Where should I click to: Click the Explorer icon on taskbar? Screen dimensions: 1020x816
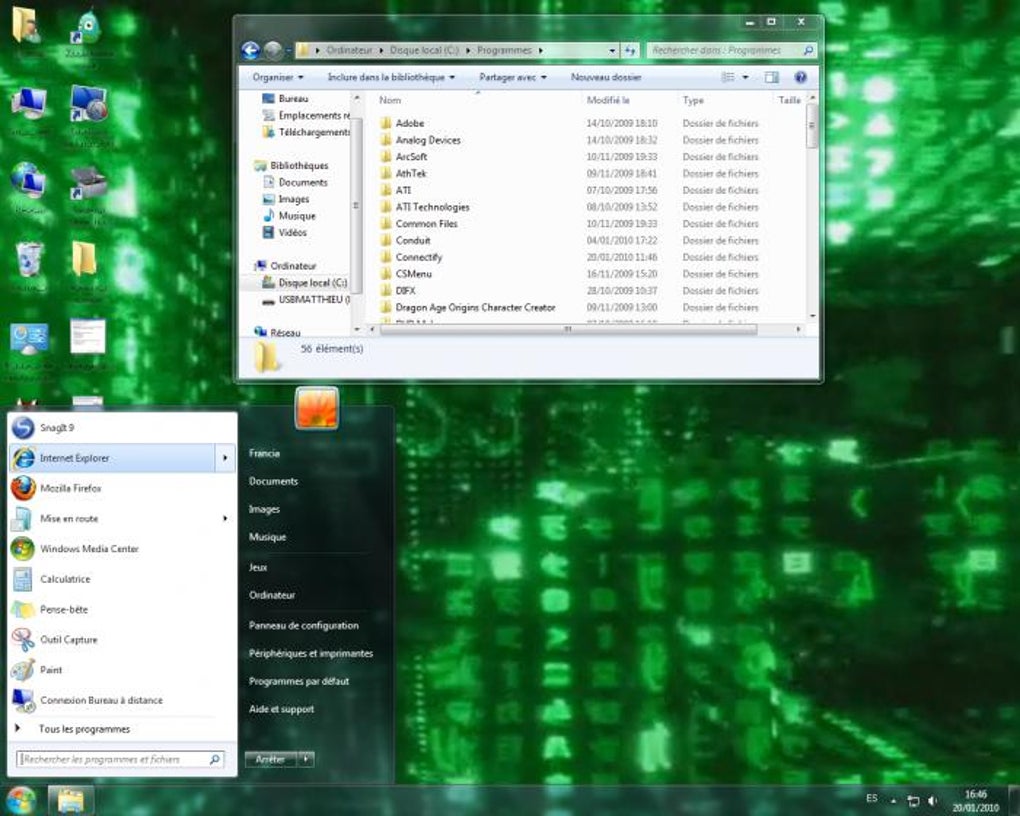[70, 800]
